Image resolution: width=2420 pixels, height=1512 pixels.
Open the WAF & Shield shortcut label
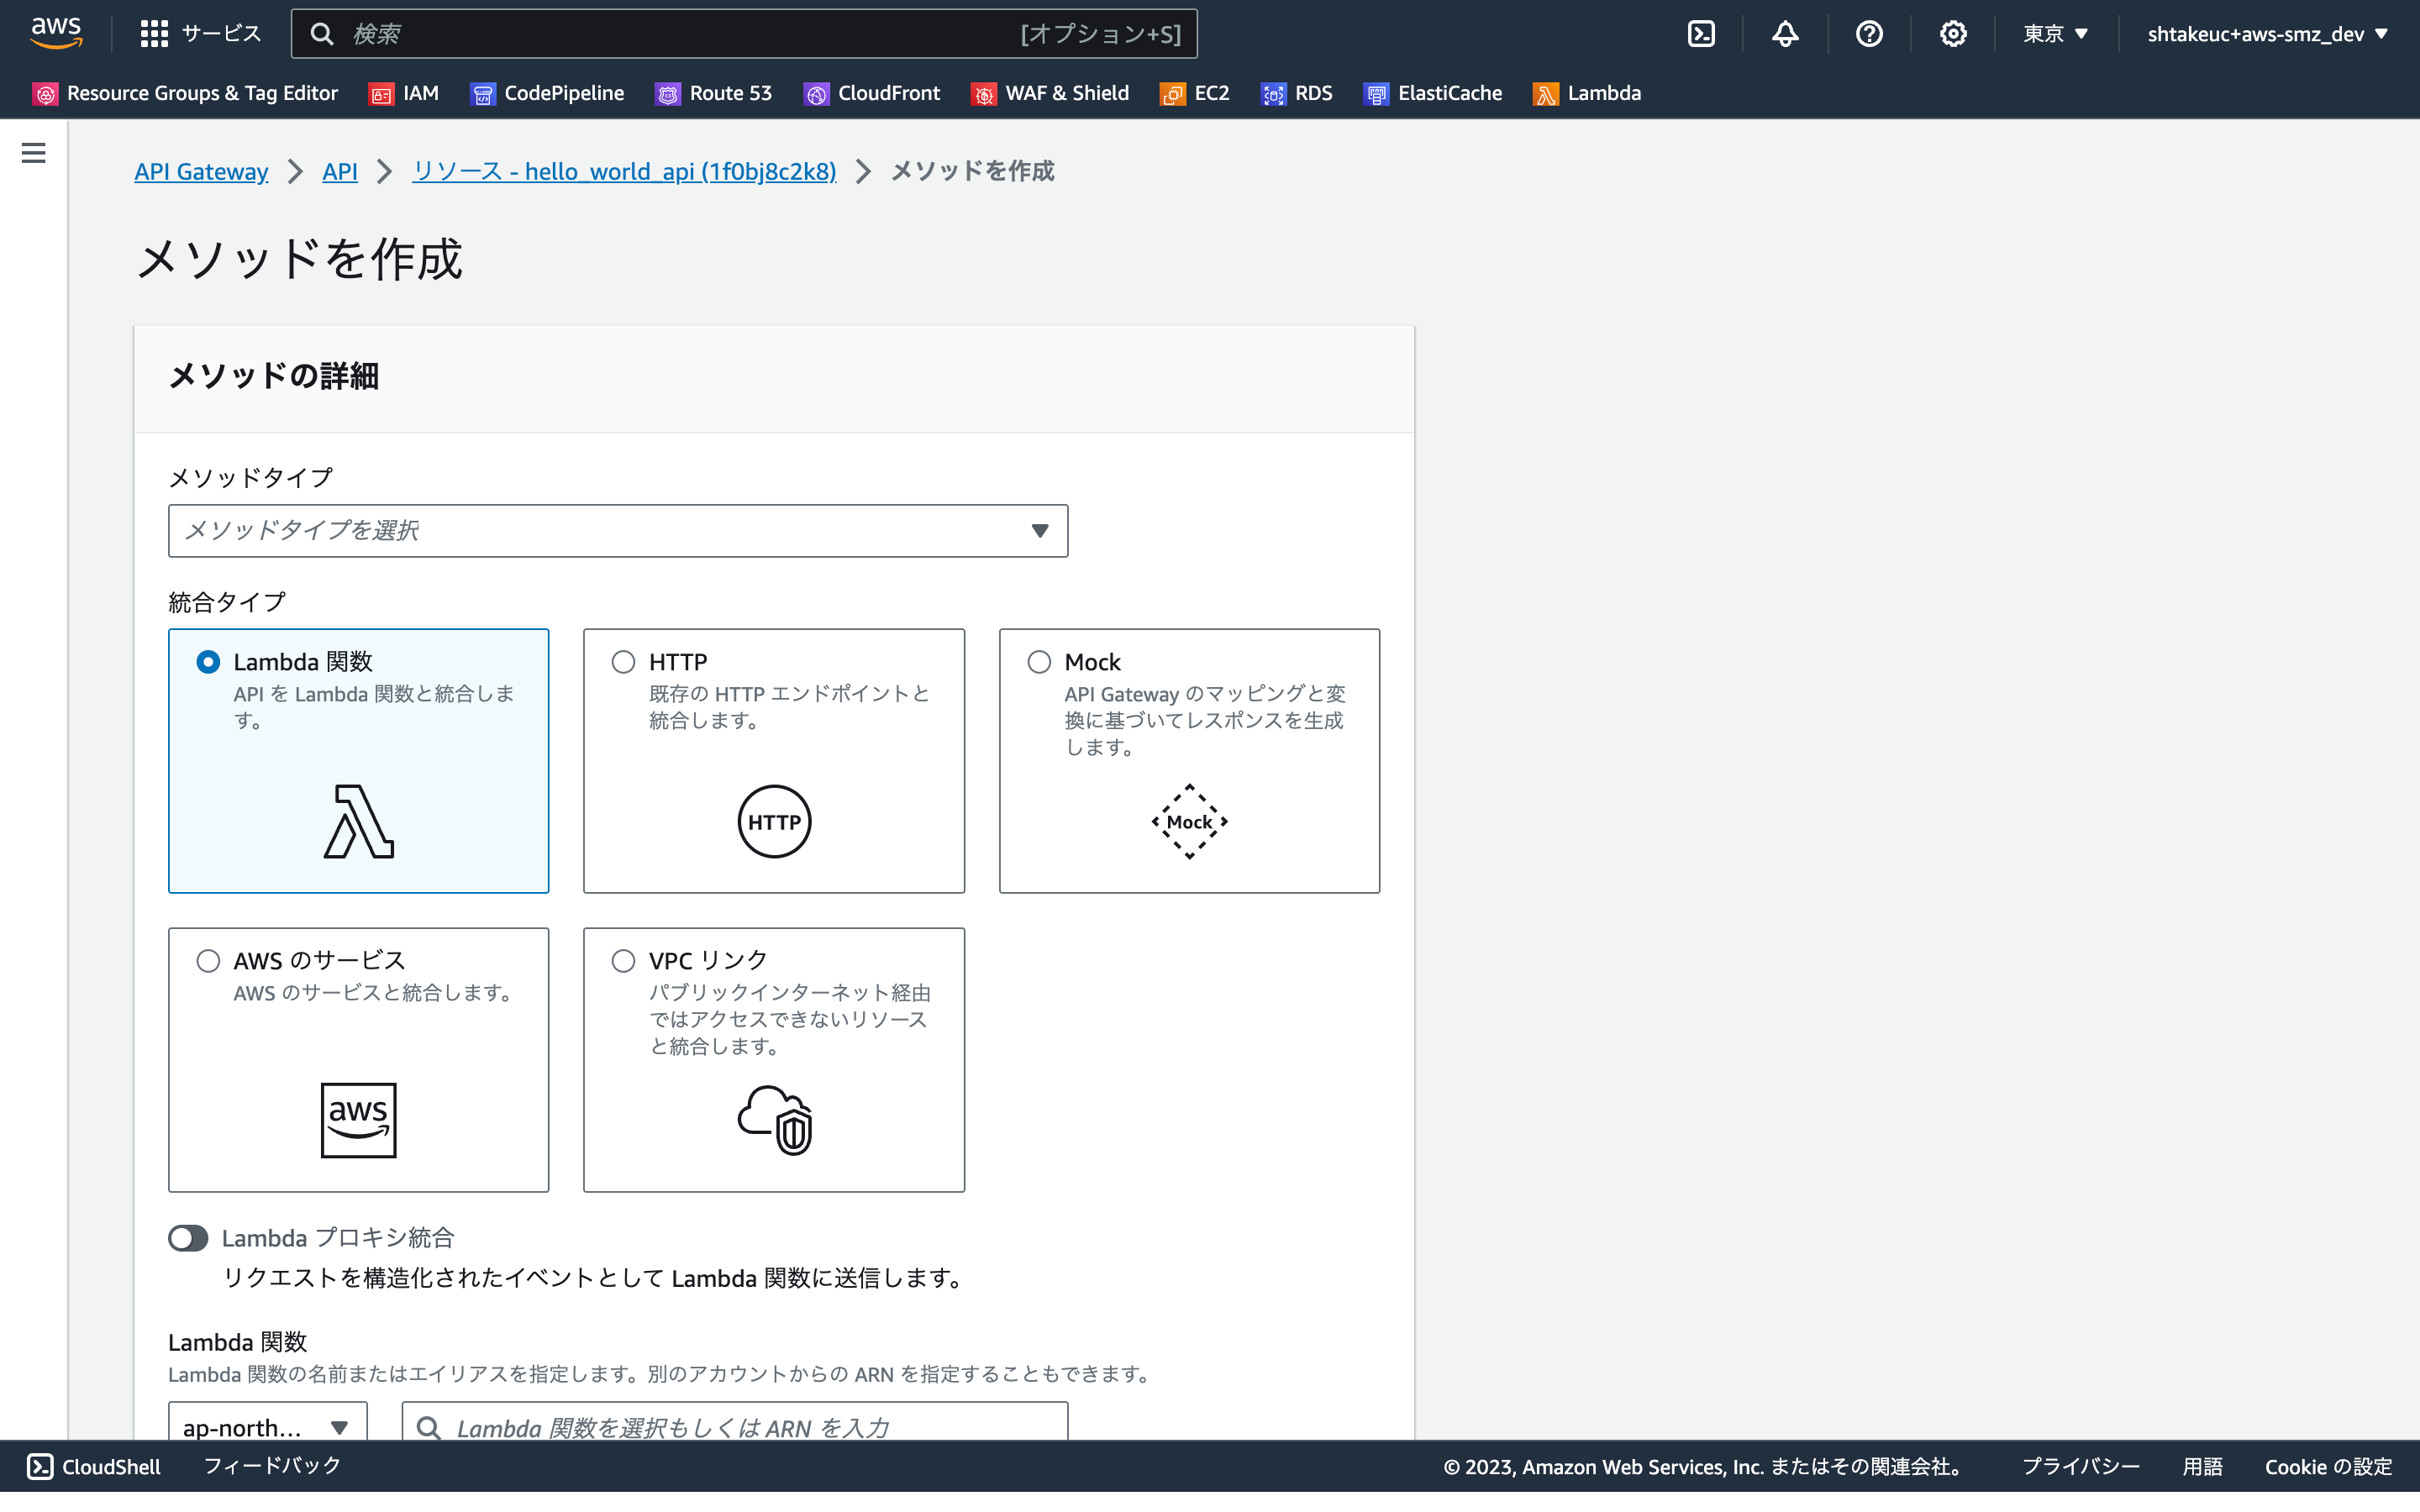tap(1067, 94)
